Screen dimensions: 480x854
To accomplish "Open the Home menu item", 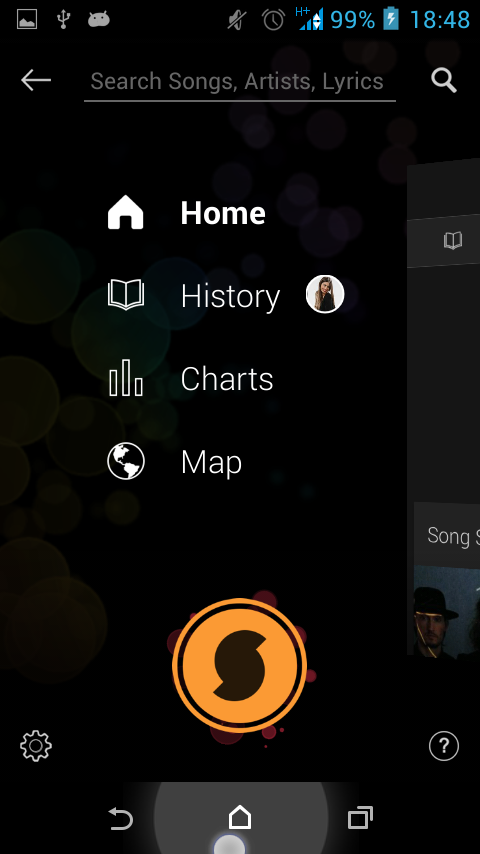I will pos(223,212).
